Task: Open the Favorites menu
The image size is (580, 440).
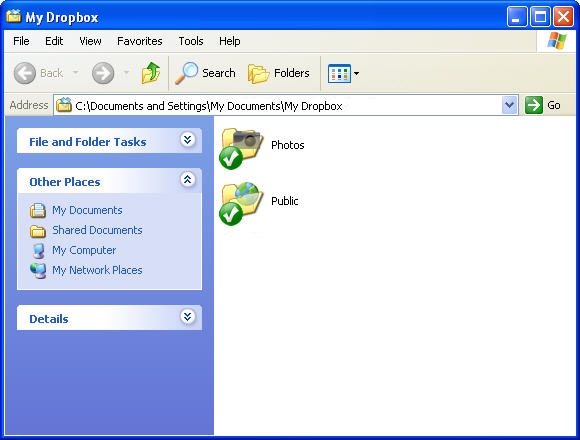Action: click(x=139, y=41)
